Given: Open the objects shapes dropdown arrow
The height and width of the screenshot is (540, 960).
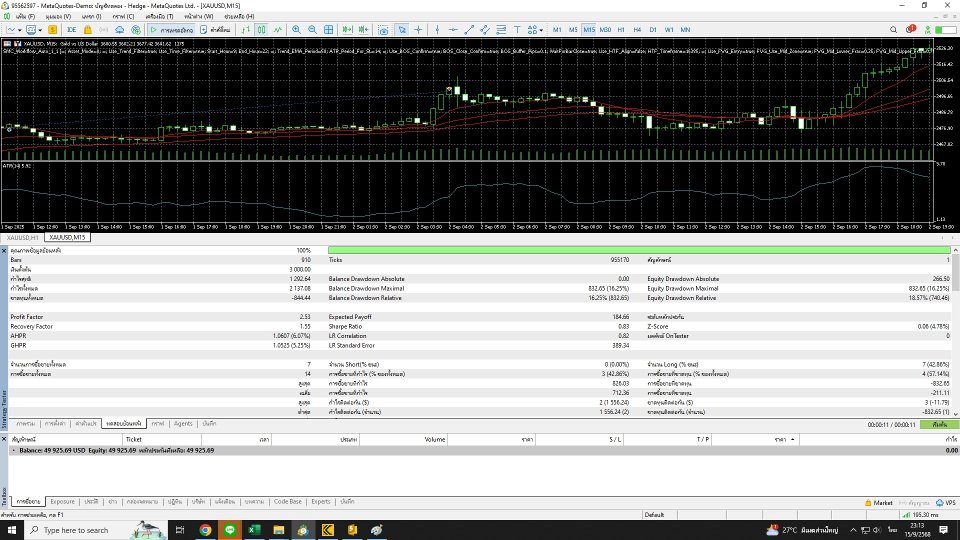Looking at the screenshot, I should tap(541, 30).
